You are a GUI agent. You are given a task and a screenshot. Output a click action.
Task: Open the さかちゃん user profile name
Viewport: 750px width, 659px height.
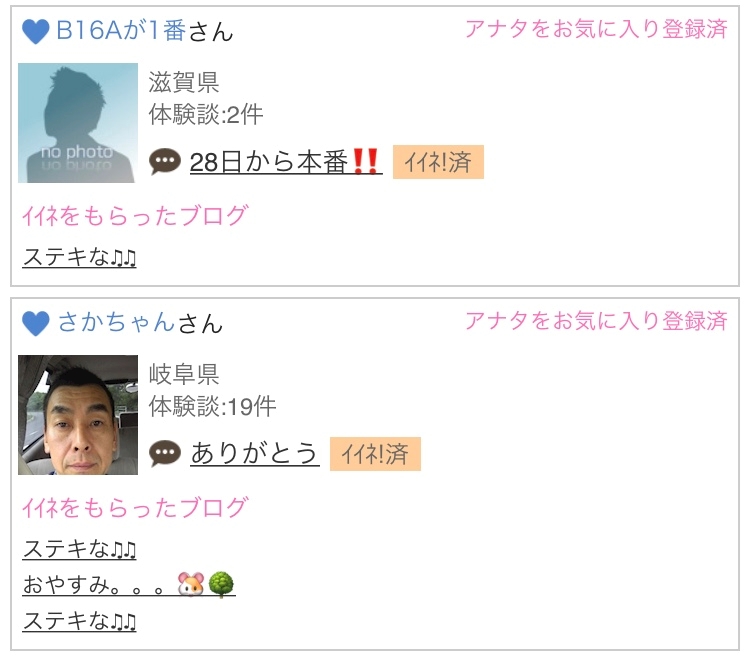[116, 322]
